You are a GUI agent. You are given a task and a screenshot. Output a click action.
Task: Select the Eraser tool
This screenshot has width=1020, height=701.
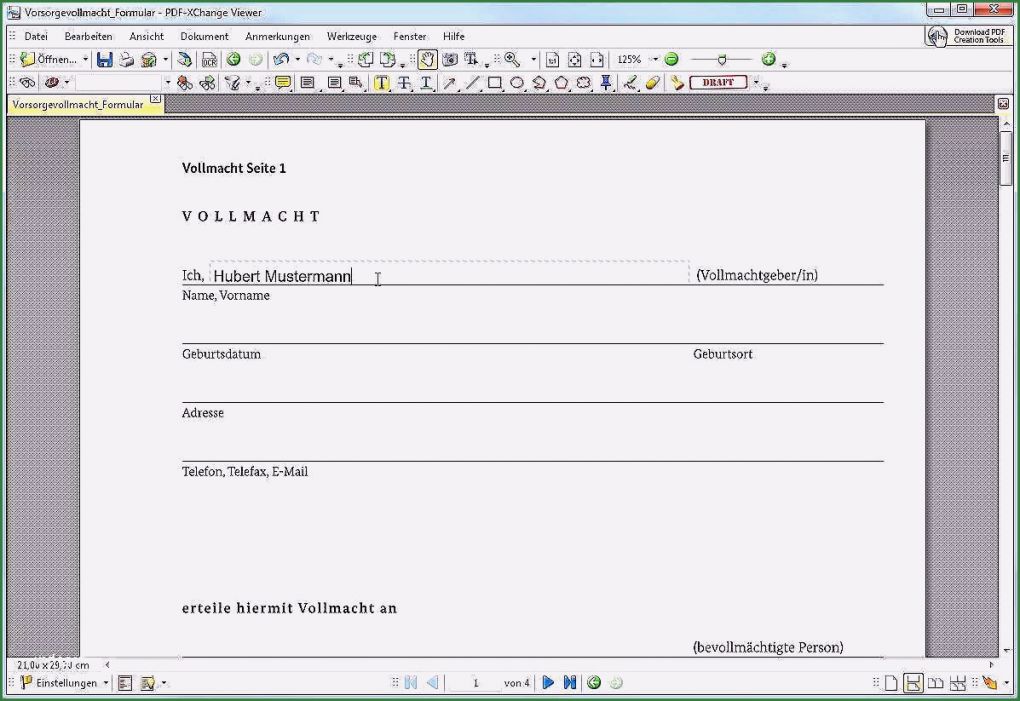coord(653,83)
